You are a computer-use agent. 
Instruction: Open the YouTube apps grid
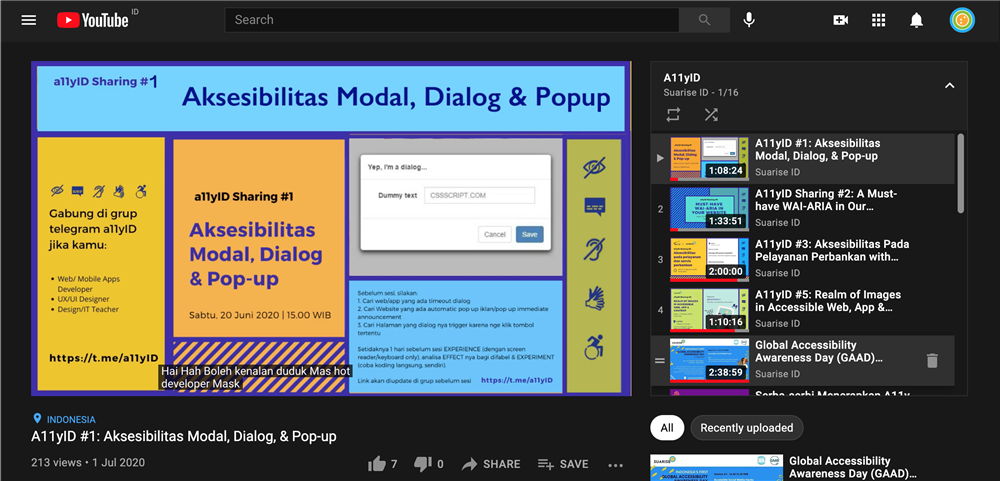click(879, 20)
